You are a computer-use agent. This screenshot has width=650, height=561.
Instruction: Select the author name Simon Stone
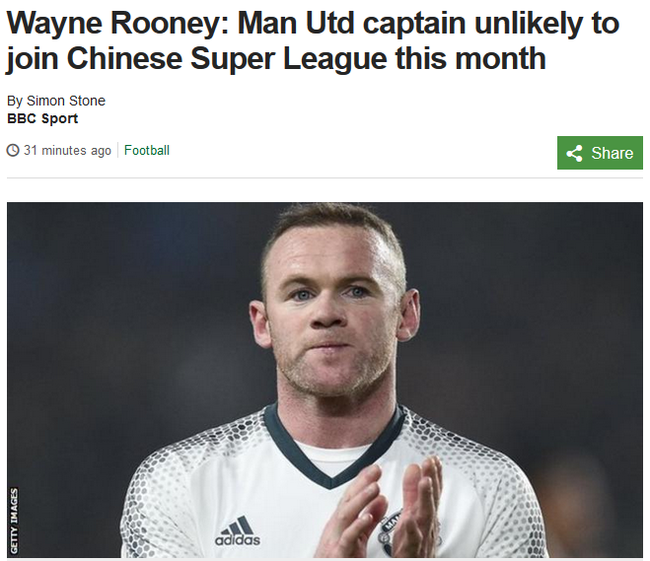tap(66, 101)
